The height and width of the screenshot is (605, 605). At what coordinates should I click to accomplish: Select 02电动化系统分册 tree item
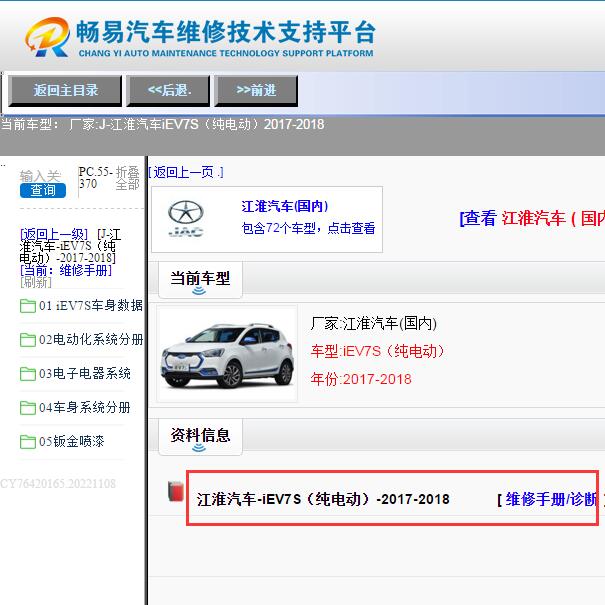tap(91, 340)
